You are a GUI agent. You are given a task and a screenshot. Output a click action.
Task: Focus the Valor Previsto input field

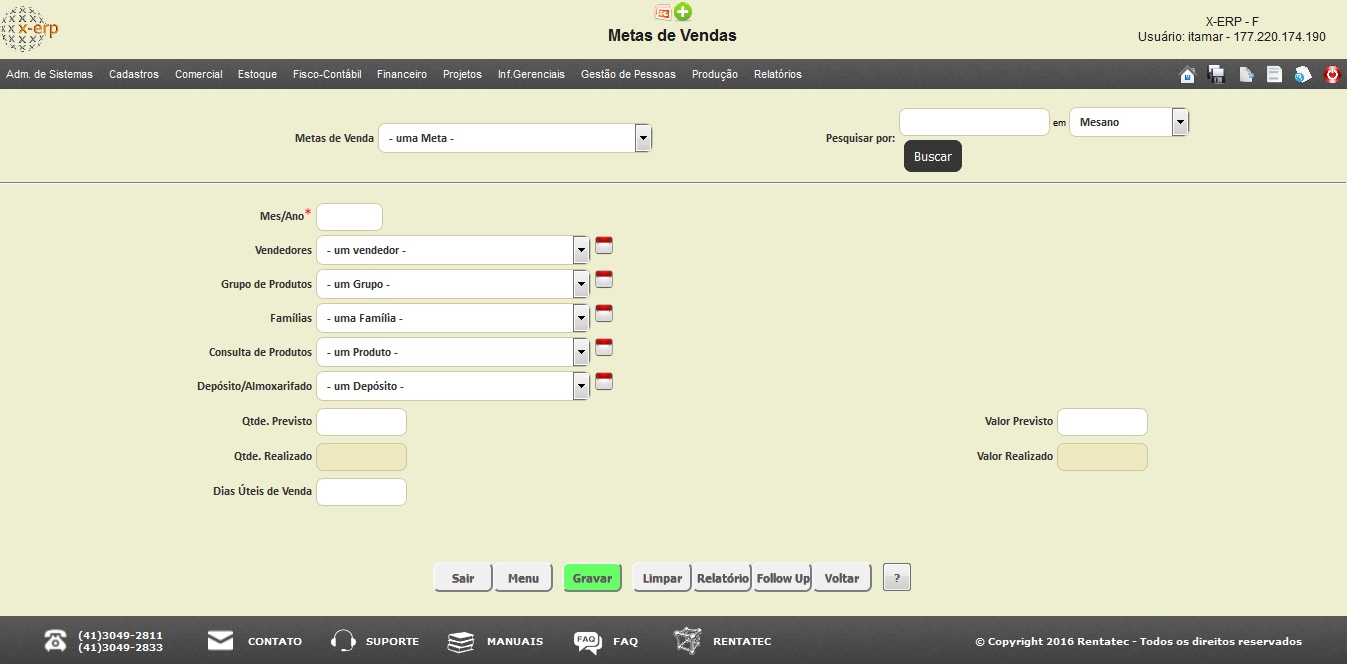pyautogui.click(x=1102, y=422)
